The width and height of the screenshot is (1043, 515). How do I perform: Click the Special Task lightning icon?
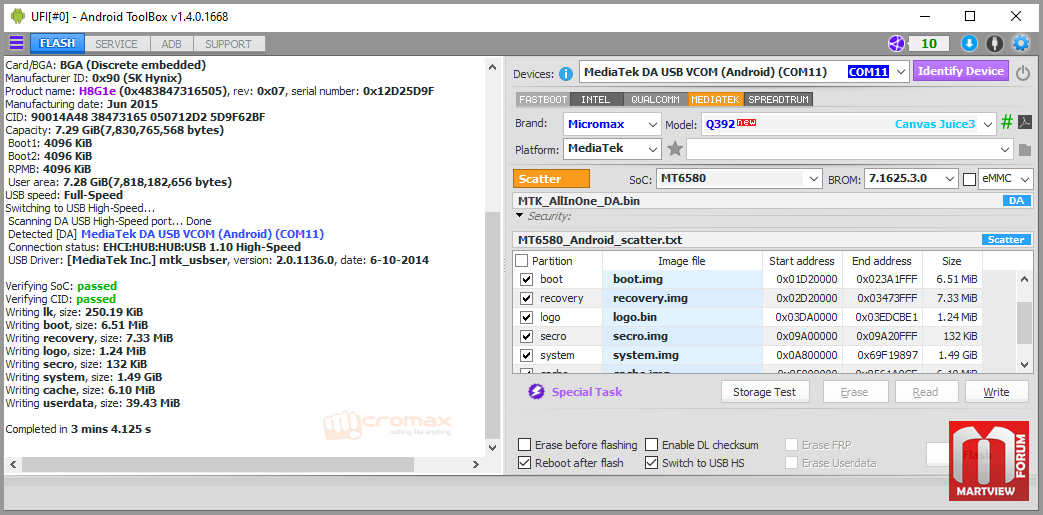(x=536, y=391)
